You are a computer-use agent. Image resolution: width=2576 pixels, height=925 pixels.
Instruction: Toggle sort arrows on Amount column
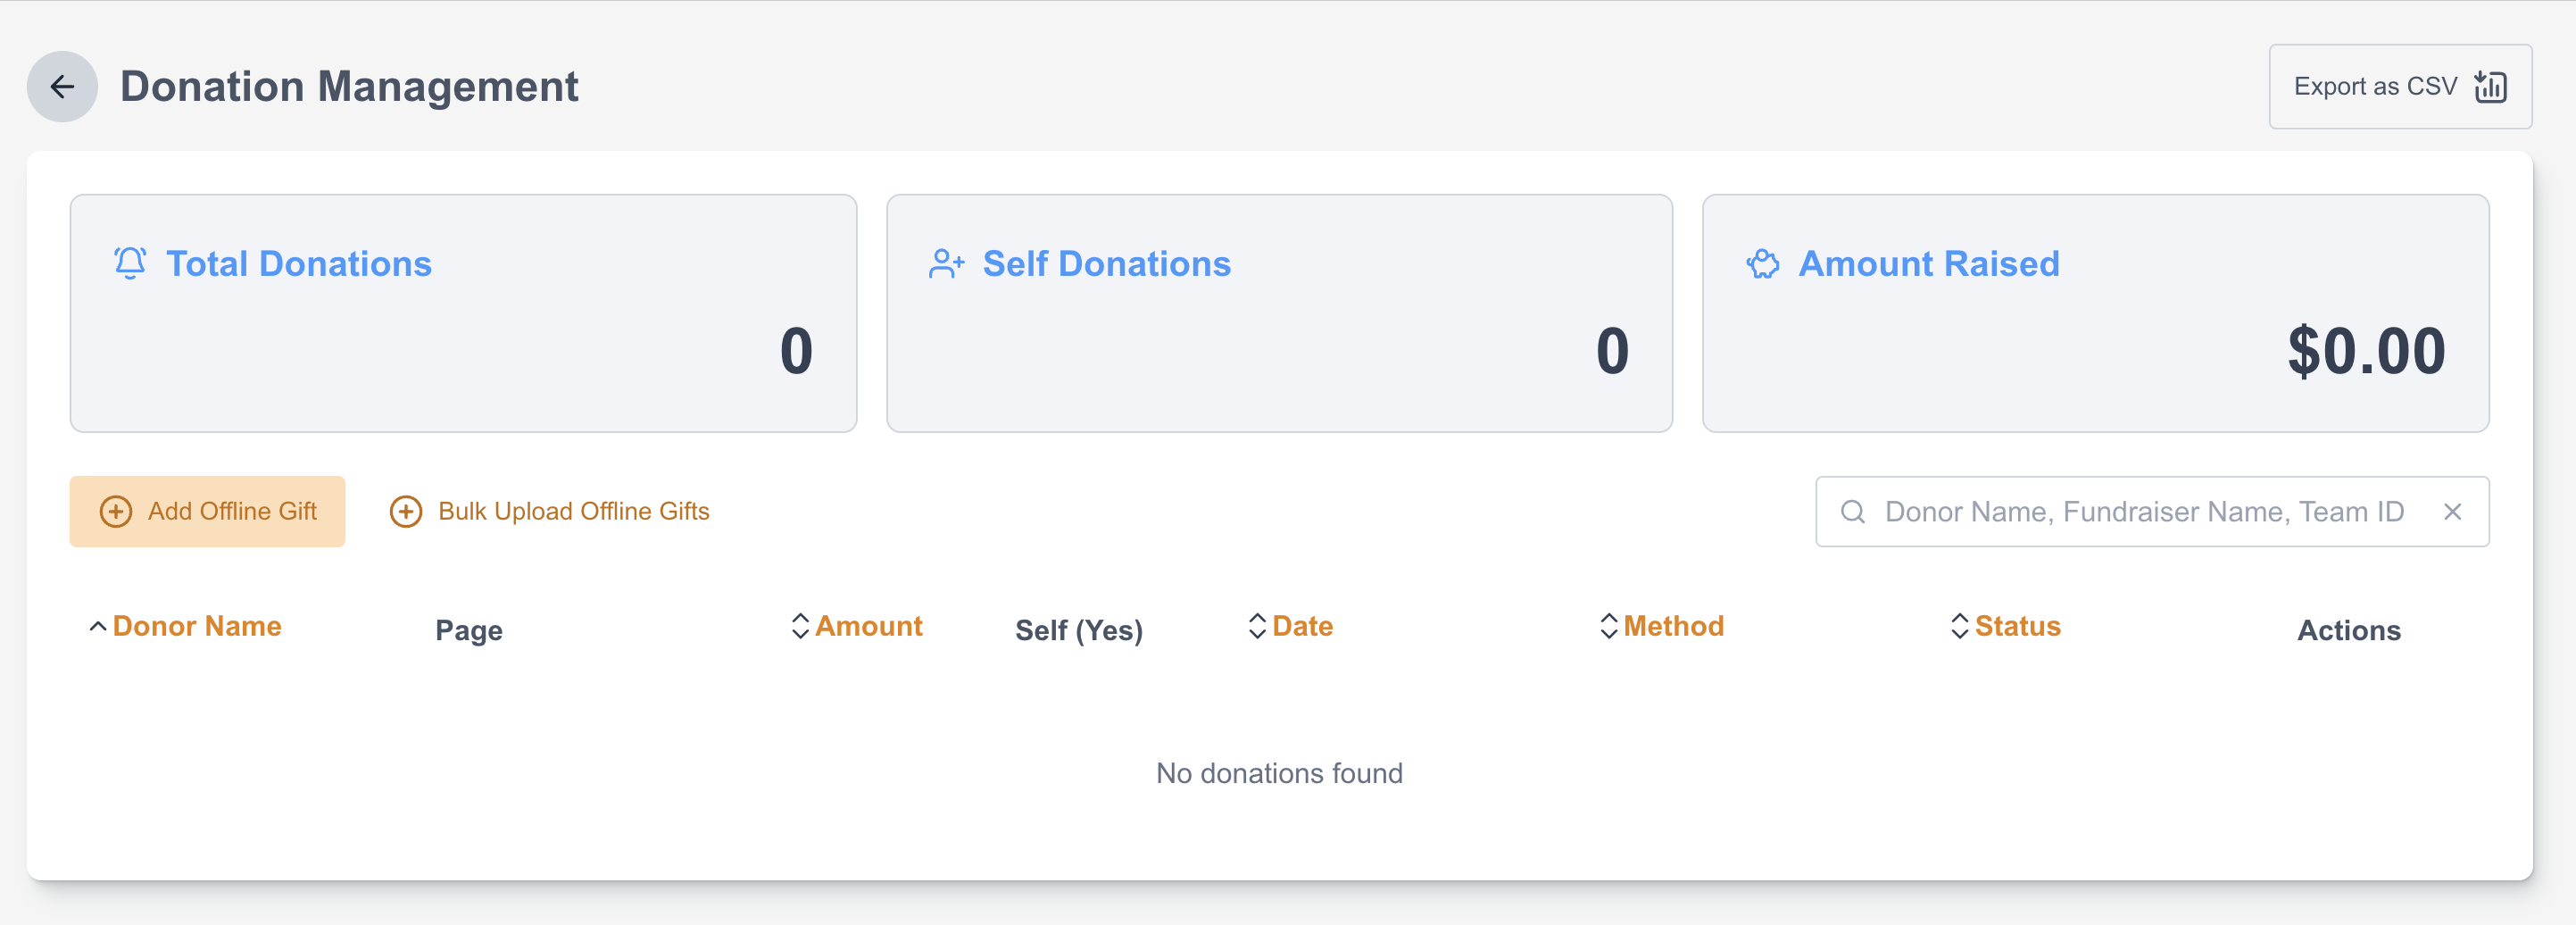coord(800,627)
